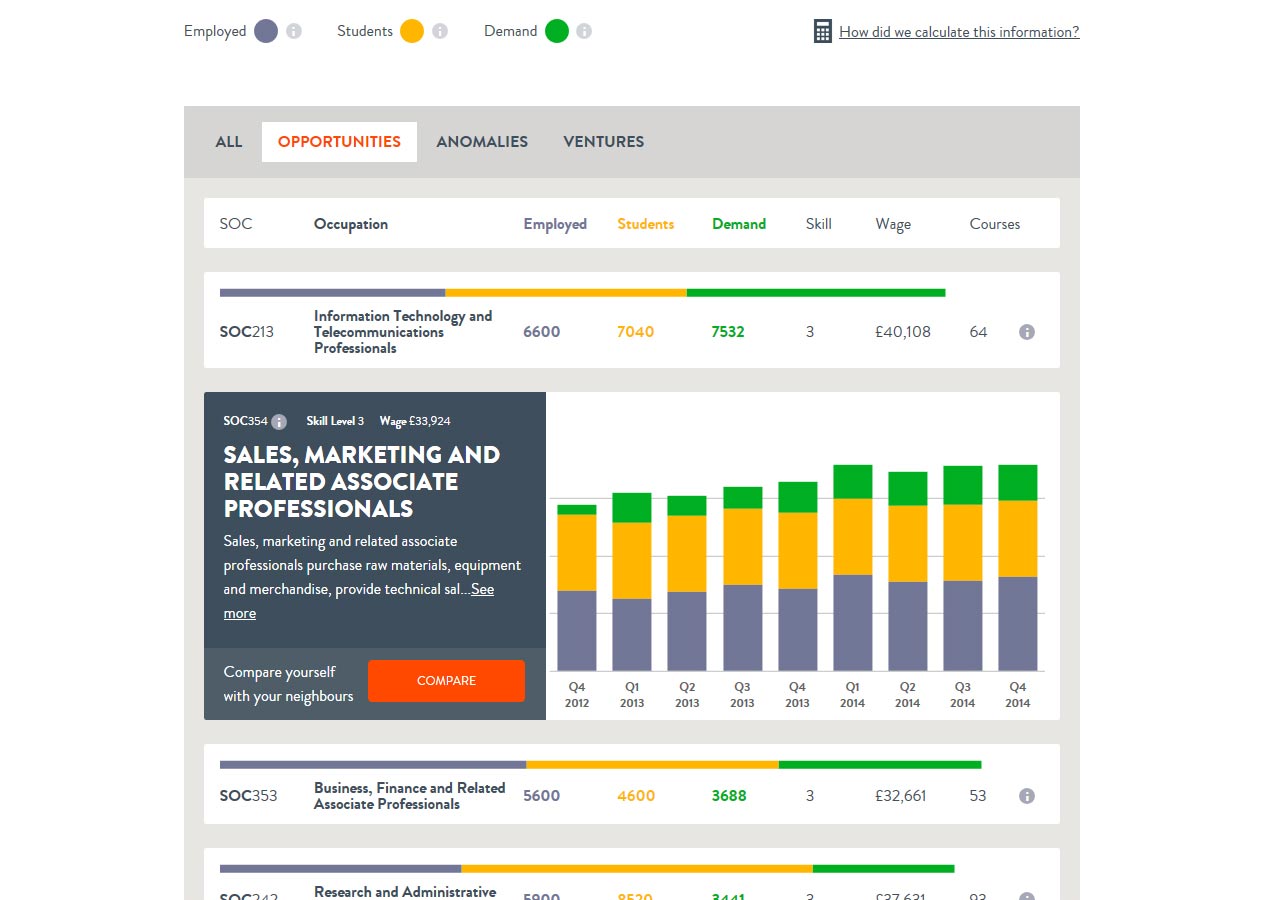
Task: Sort by the Wage column header
Action: pyautogui.click(x=892, y=224)
